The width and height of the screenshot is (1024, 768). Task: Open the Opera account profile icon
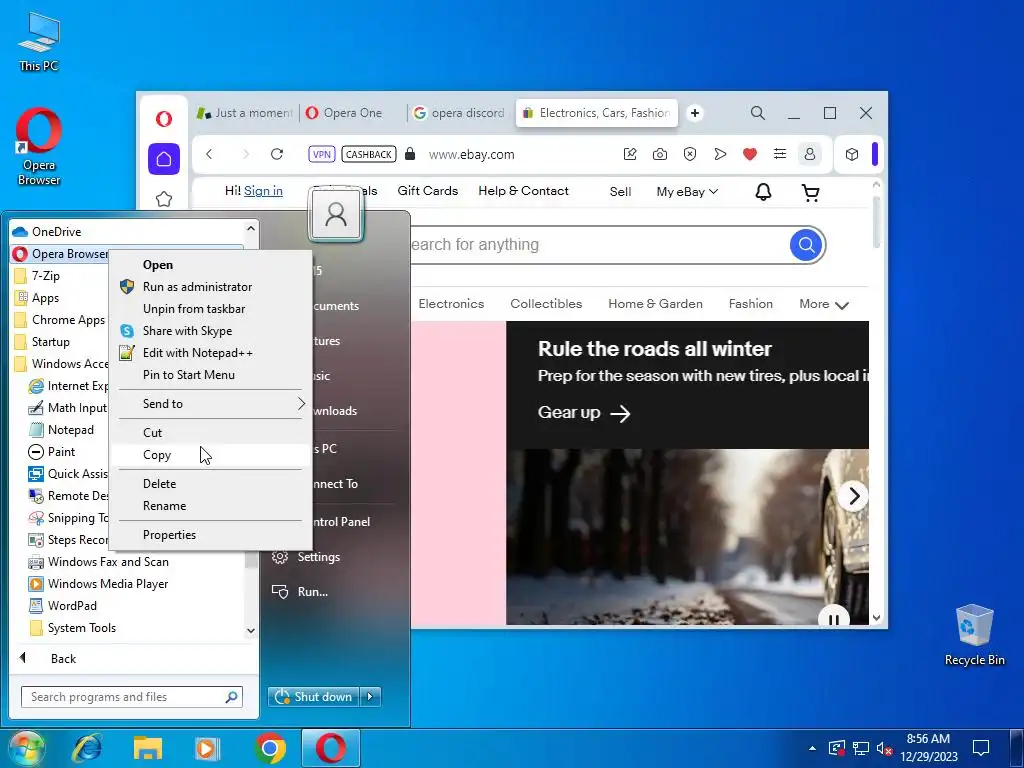click(x=810, y=154)
